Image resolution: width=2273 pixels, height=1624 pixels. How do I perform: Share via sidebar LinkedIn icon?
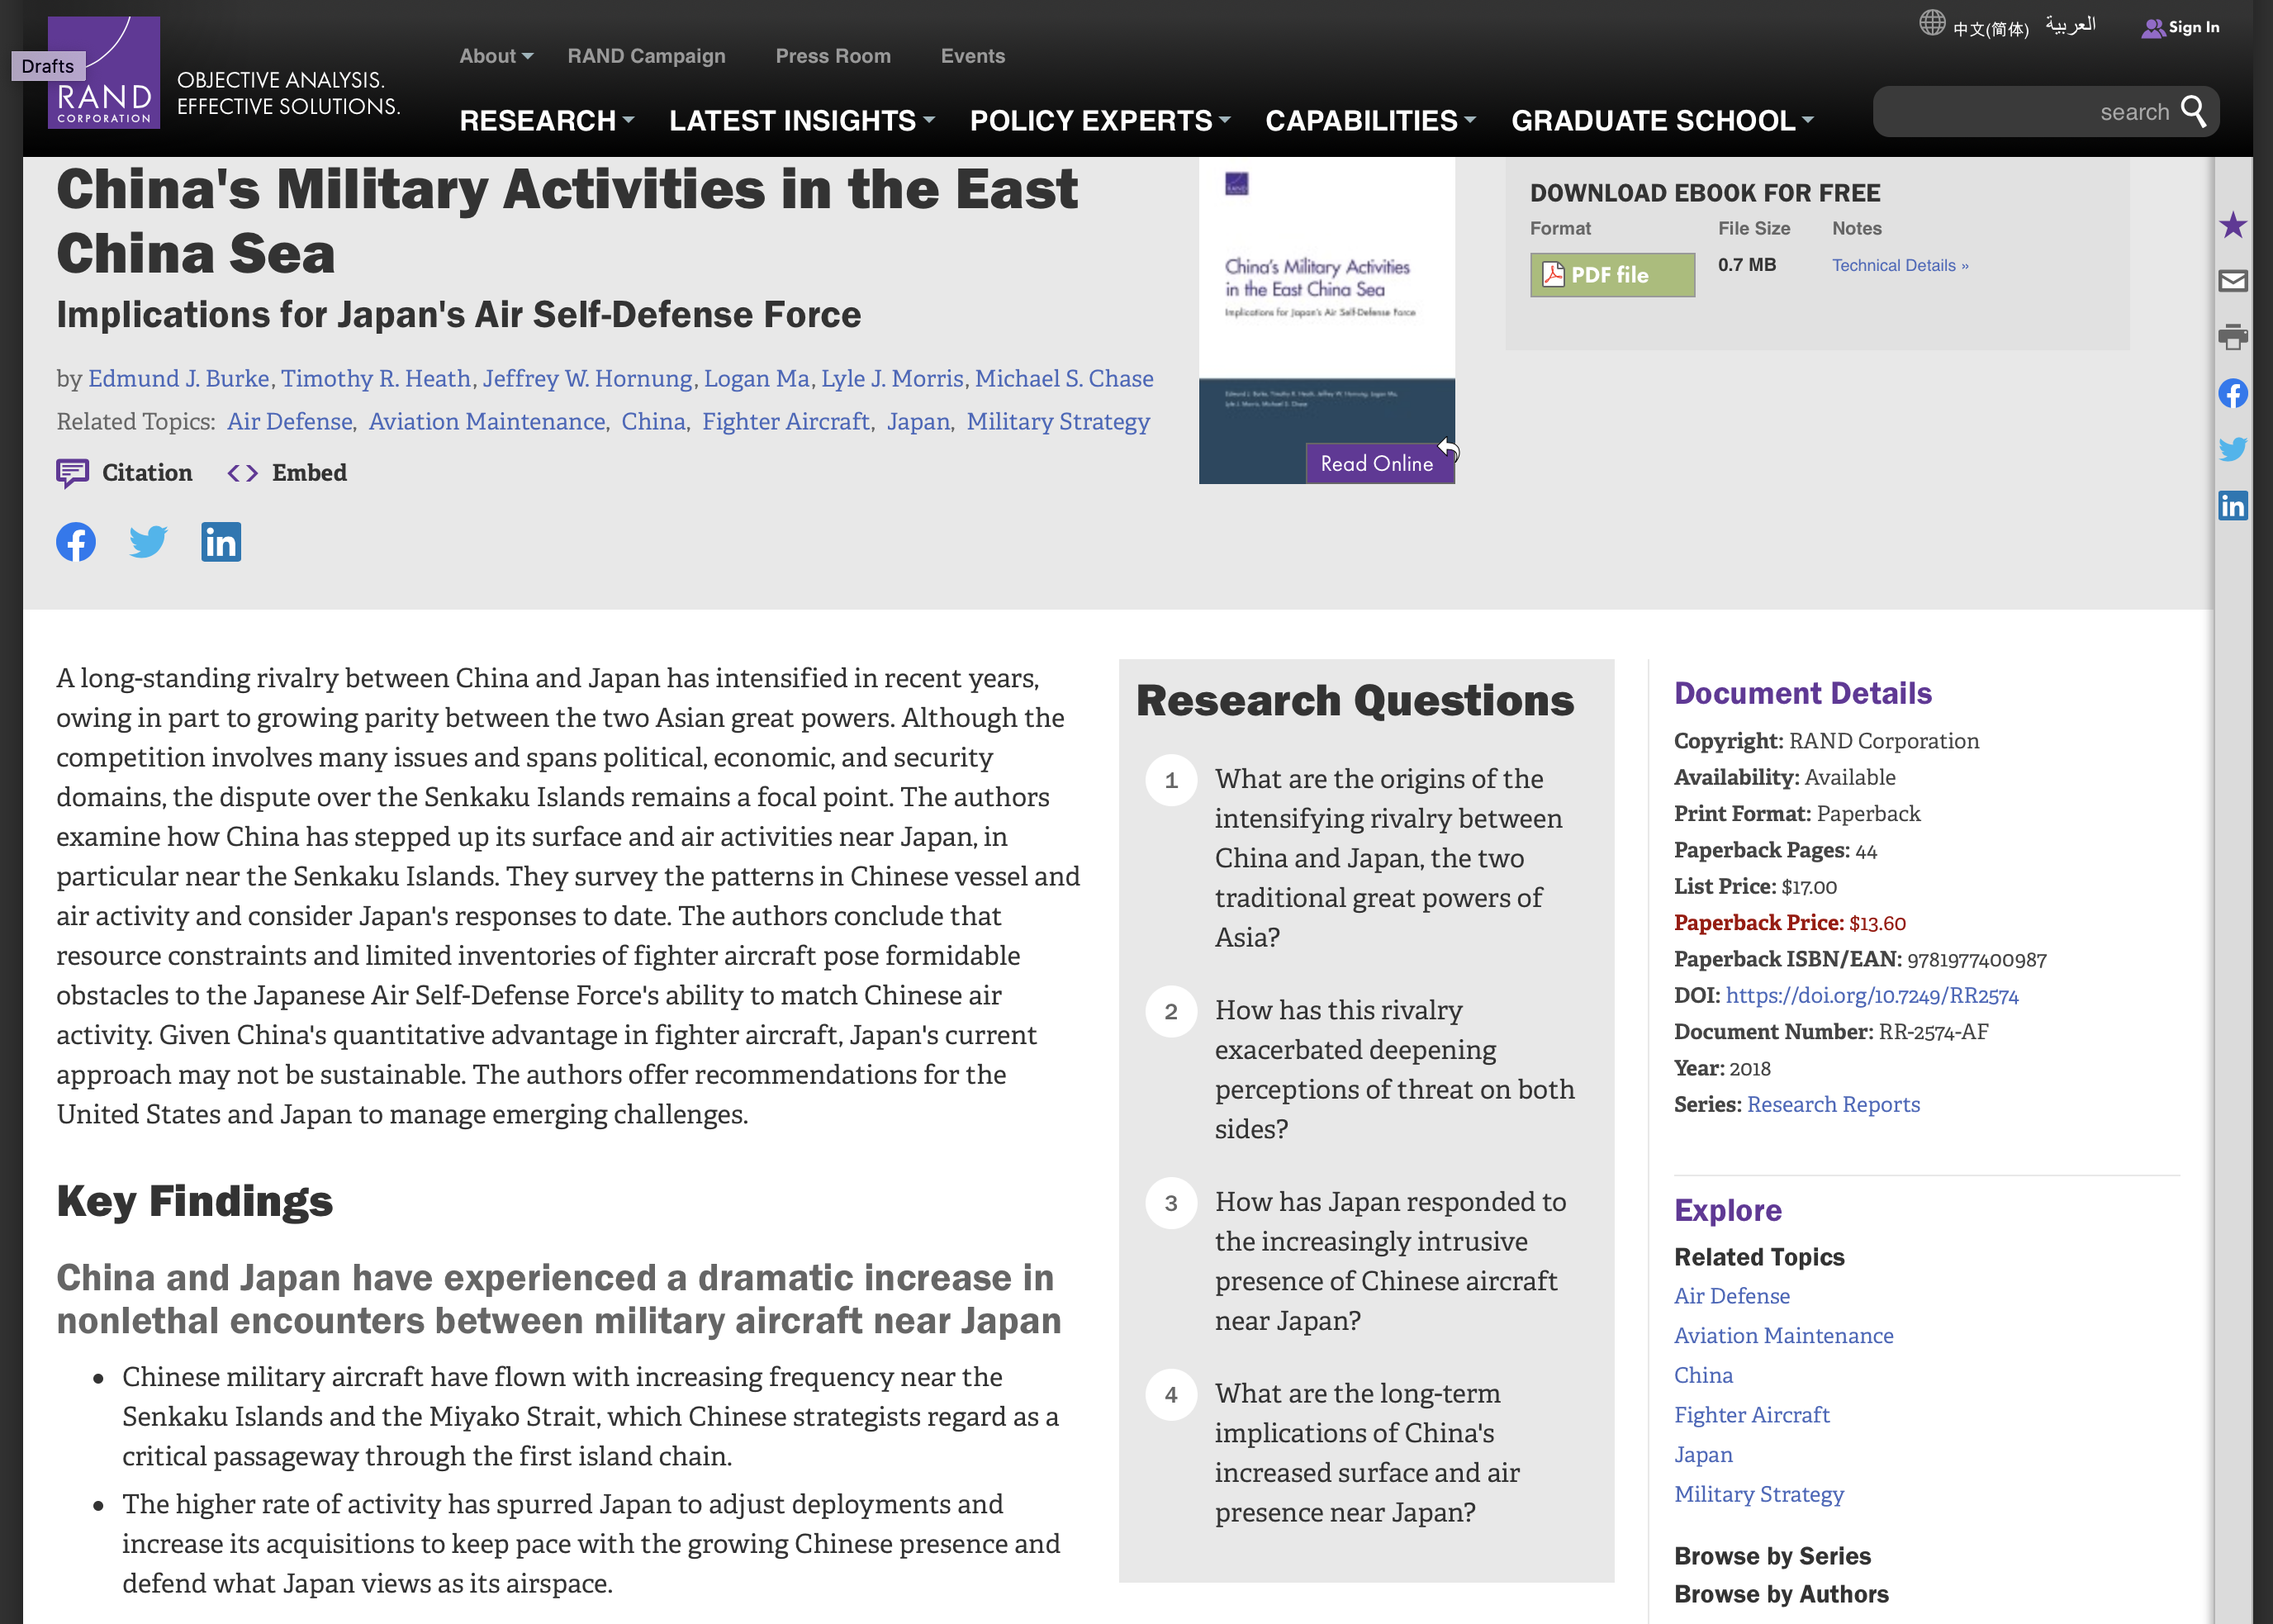(x=2232, y=505)
